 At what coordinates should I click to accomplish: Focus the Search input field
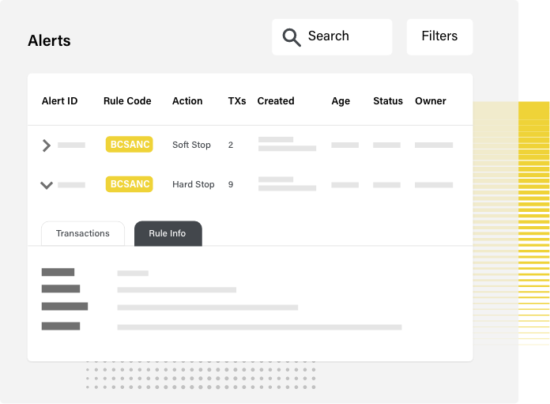(x=332, y=37)
